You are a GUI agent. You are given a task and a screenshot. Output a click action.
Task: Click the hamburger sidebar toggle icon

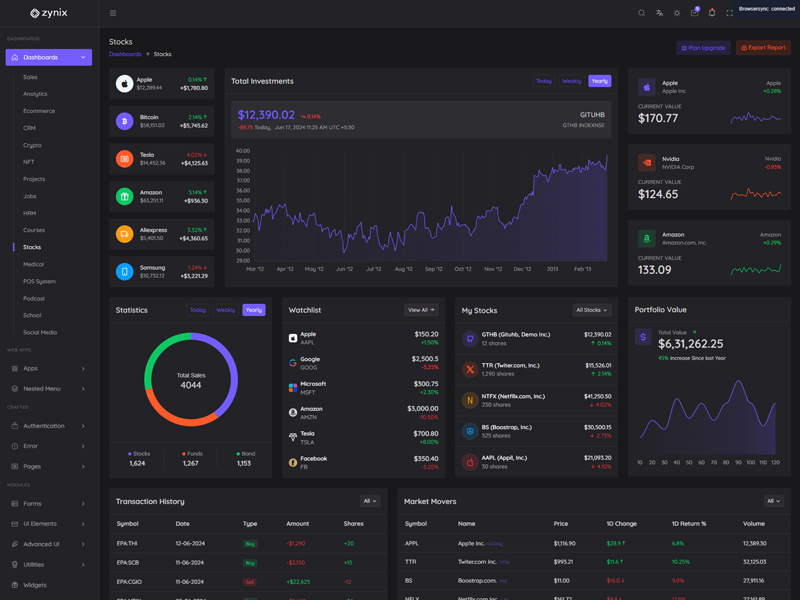(x=113, y=13)
